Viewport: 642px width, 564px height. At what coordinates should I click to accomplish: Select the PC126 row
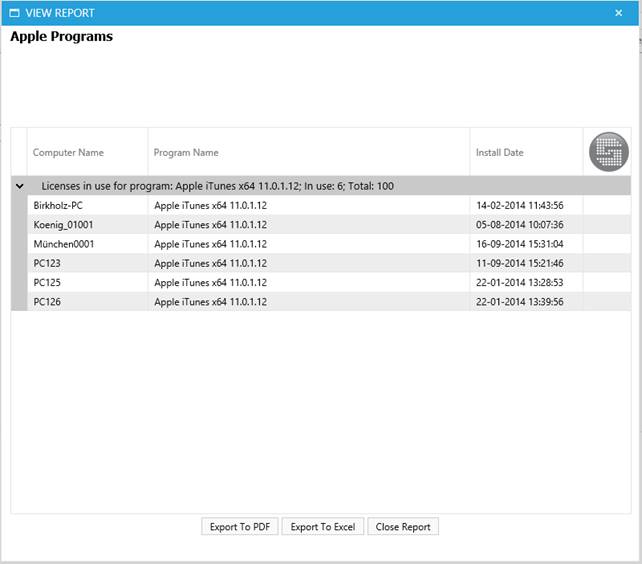click(x=47, y=302)
